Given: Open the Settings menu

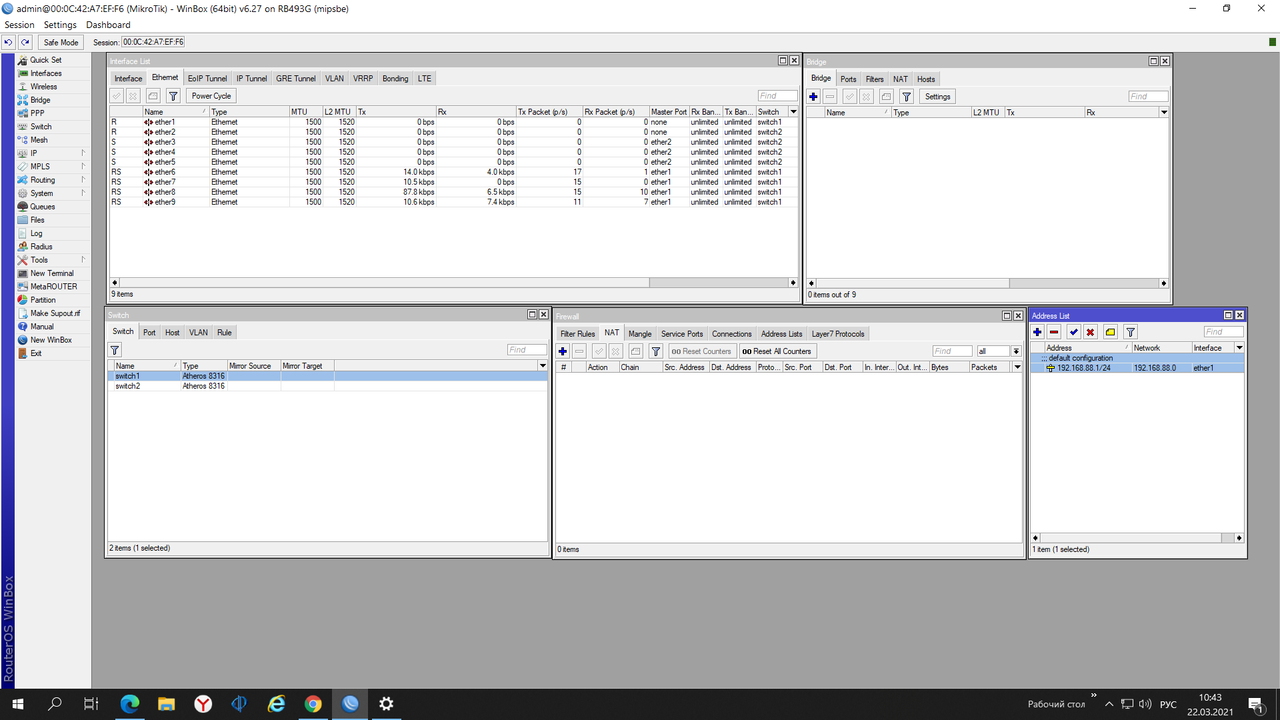Looking at the screenshot, I should [60, 25].
